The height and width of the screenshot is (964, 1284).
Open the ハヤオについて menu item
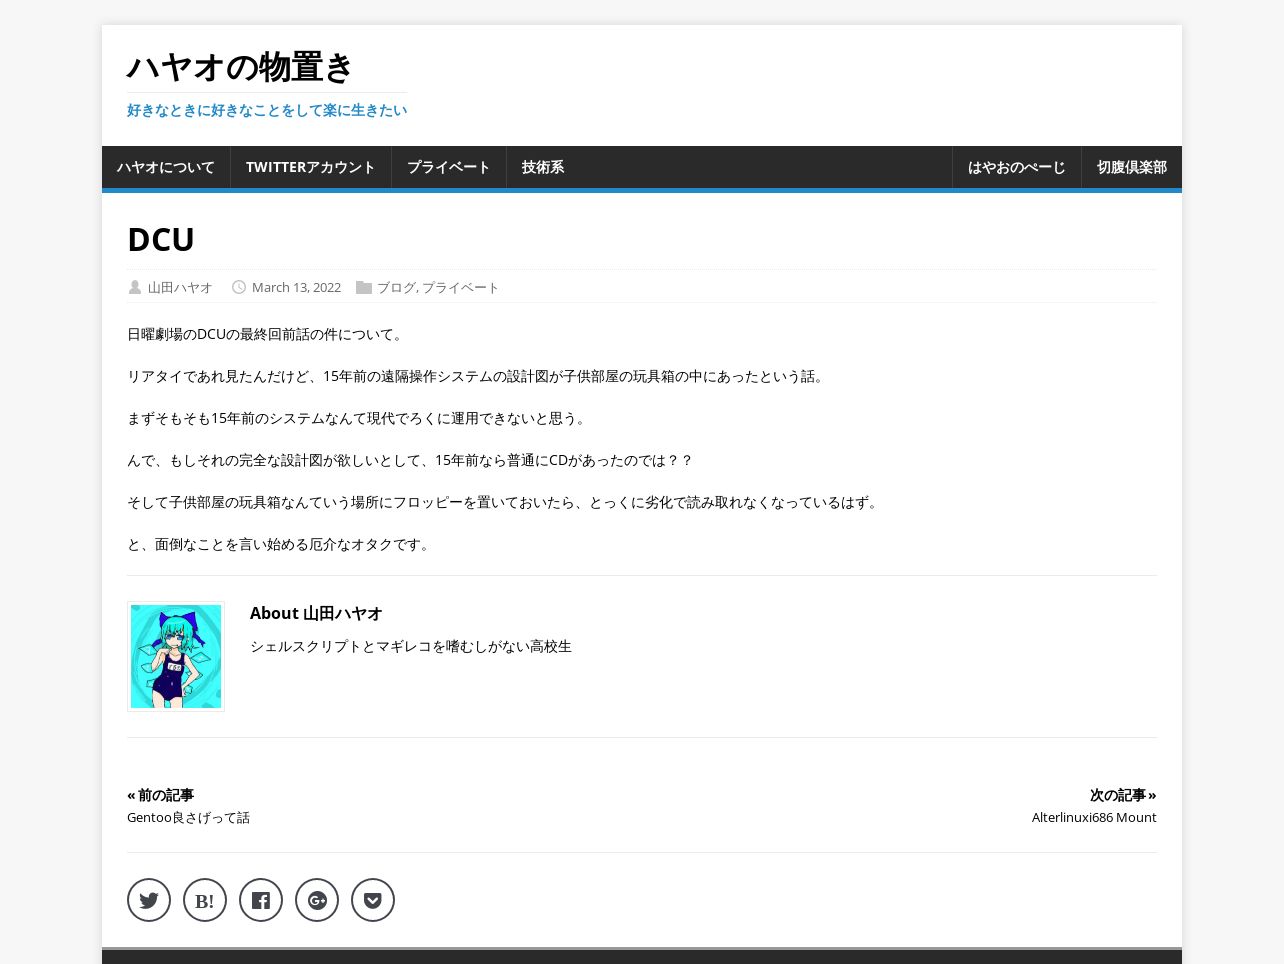[166, 167]
